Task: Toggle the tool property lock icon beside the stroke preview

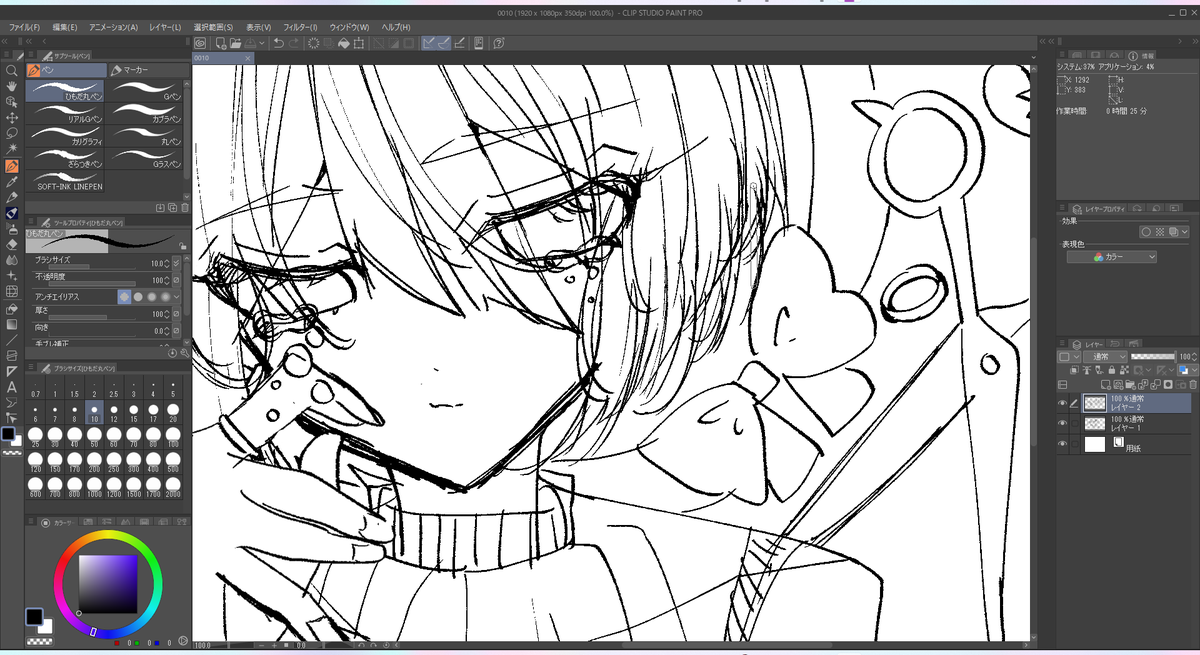Action: pos(182,244)
